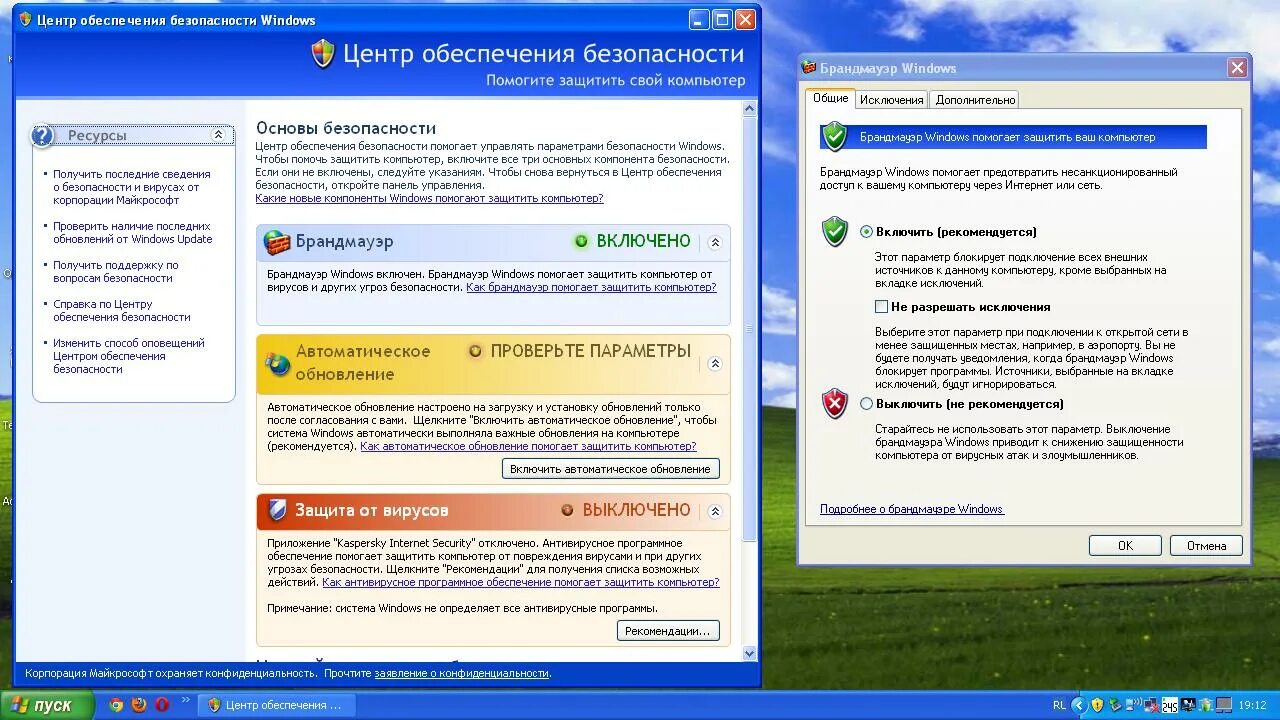Click Центр обеспечения taskbar button
The image size is (1280, 720).
click(276, 705)
